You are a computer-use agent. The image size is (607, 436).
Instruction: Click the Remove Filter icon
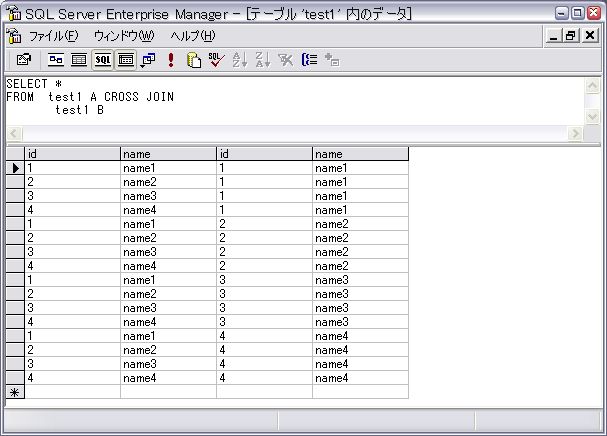(286, 60)
